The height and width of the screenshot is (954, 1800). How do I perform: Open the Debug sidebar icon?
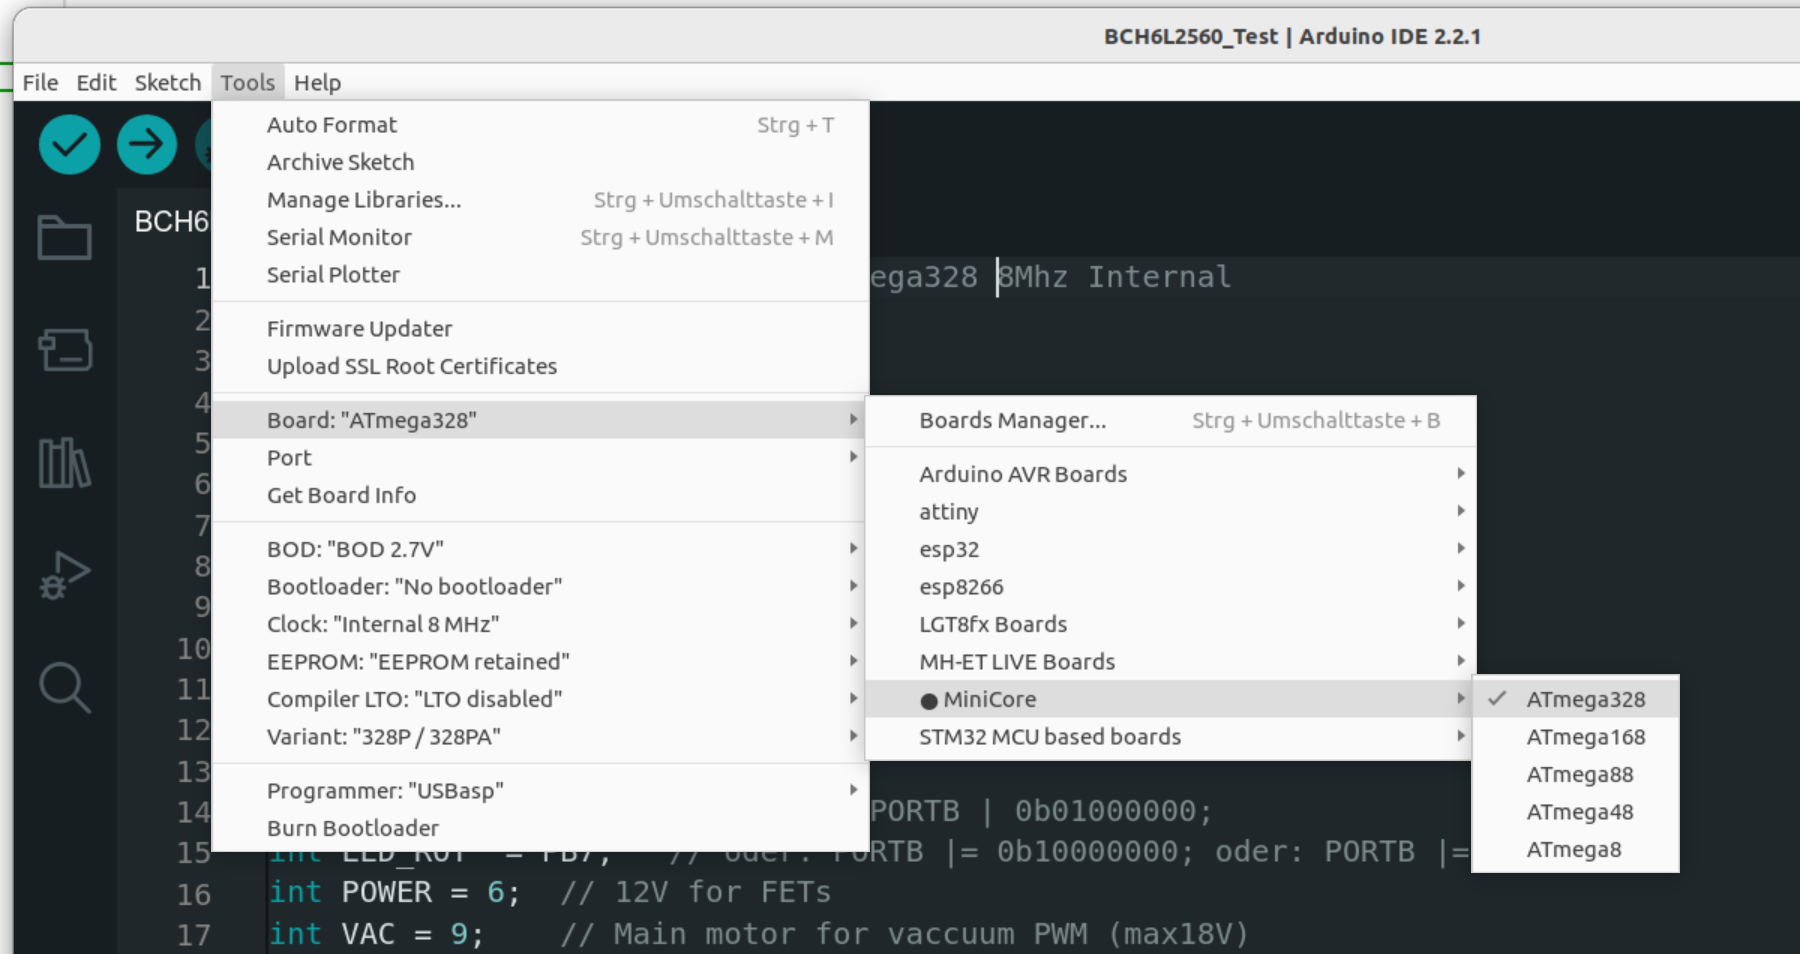pyautogui.click(x=65, y=575)
